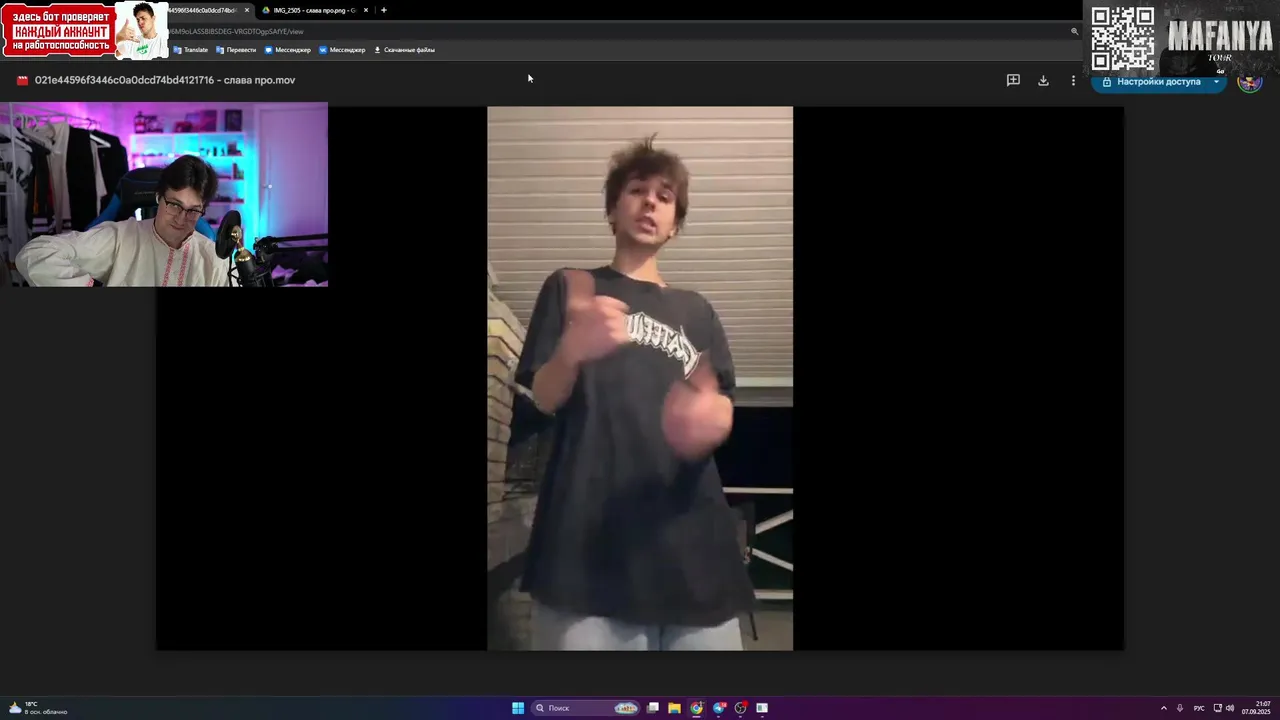Open the last pinned taskbar app icon
Viewport: 1280px width, 720px height.
(x=762, y=708)
